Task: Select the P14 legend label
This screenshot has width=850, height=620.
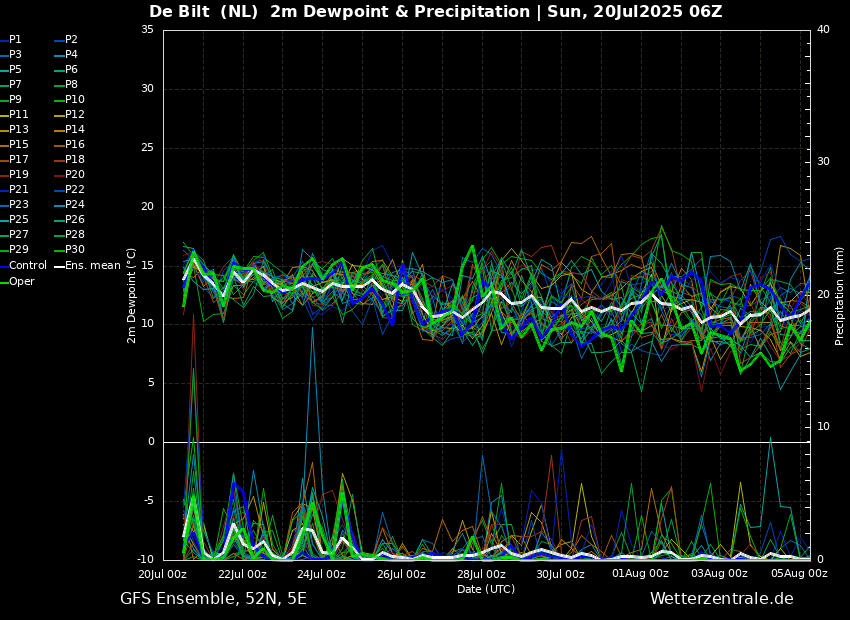Action: [74, 130]
